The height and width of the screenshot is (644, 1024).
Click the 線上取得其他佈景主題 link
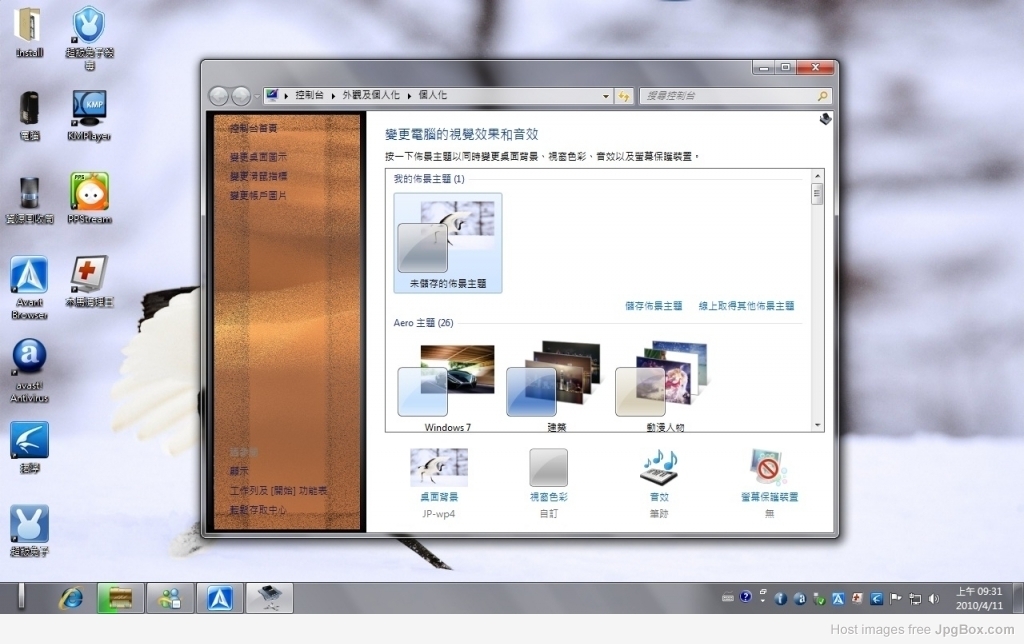click(x=746, y=306)
